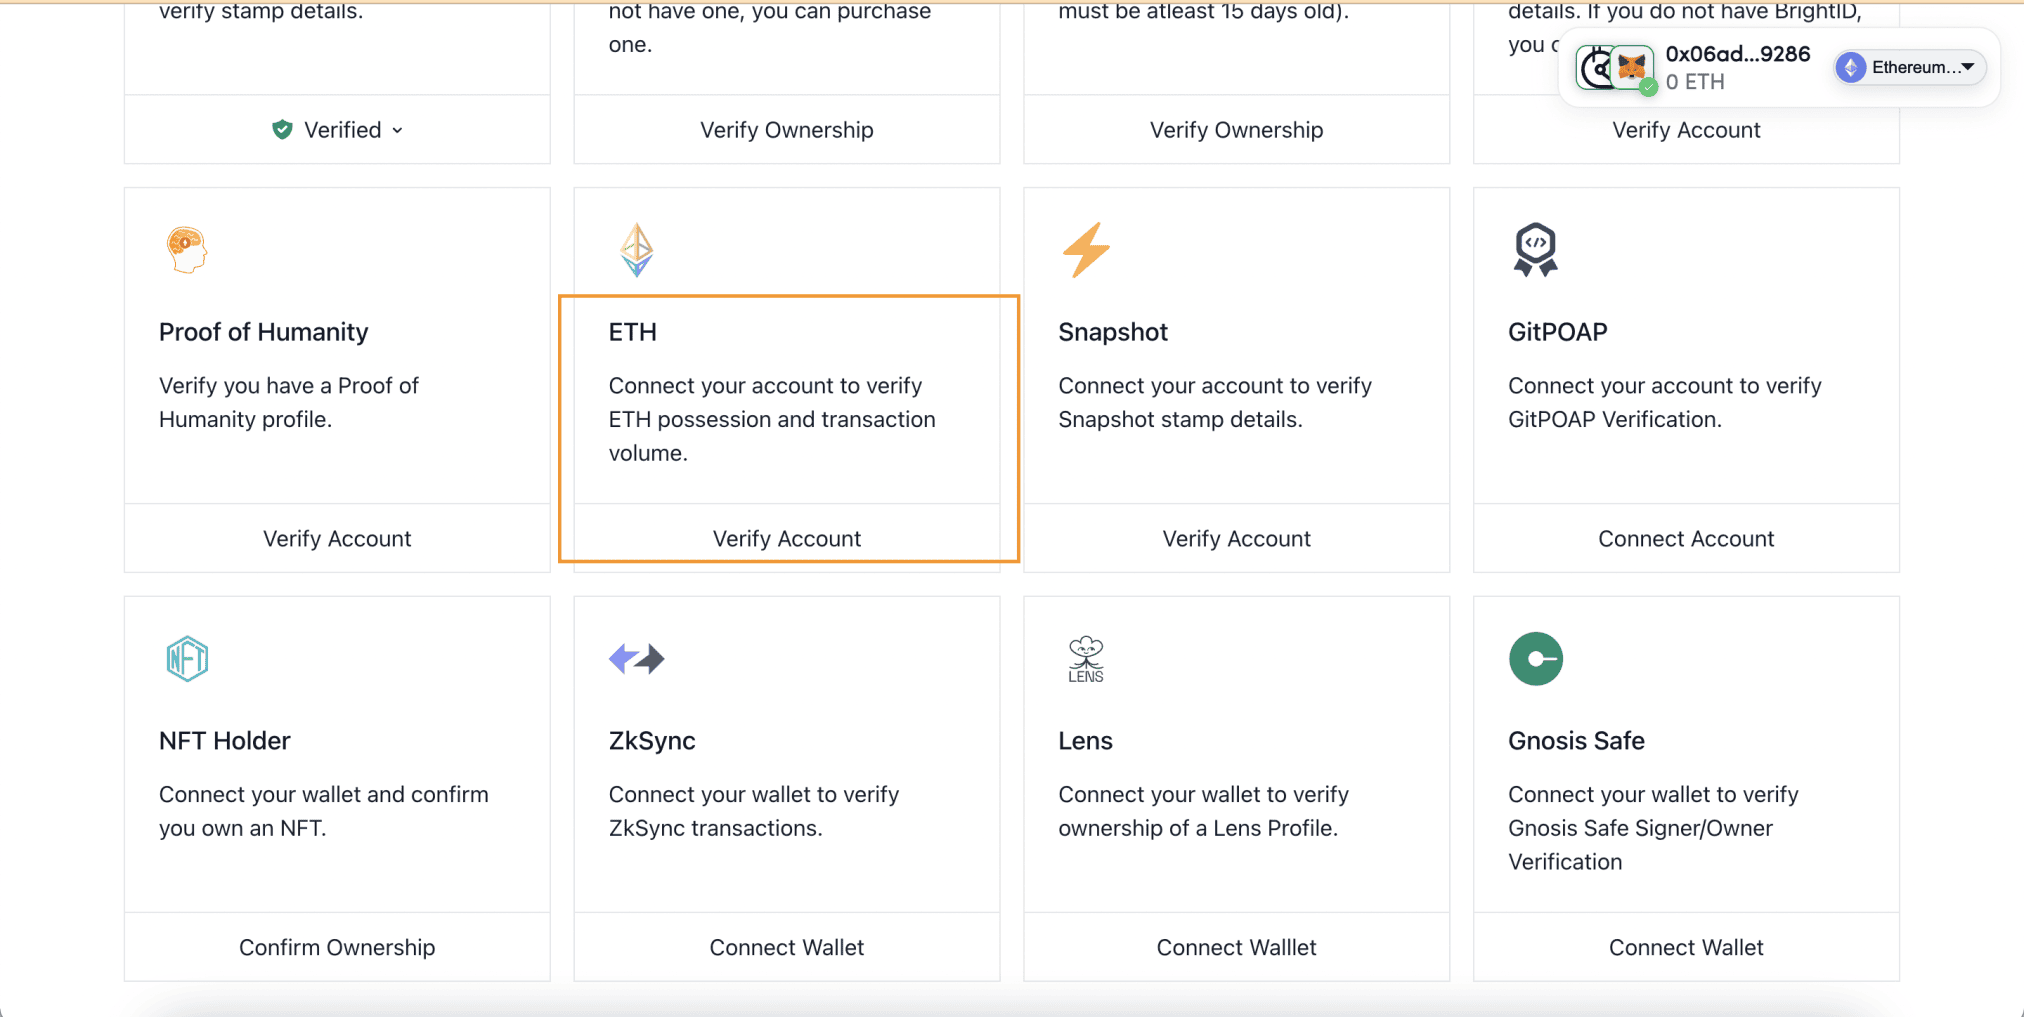Image resolution: width=2024 pixels, height=1017 pixels.
Task: Click Verify Account under Proof of Humanity
Action: point(337,538)
